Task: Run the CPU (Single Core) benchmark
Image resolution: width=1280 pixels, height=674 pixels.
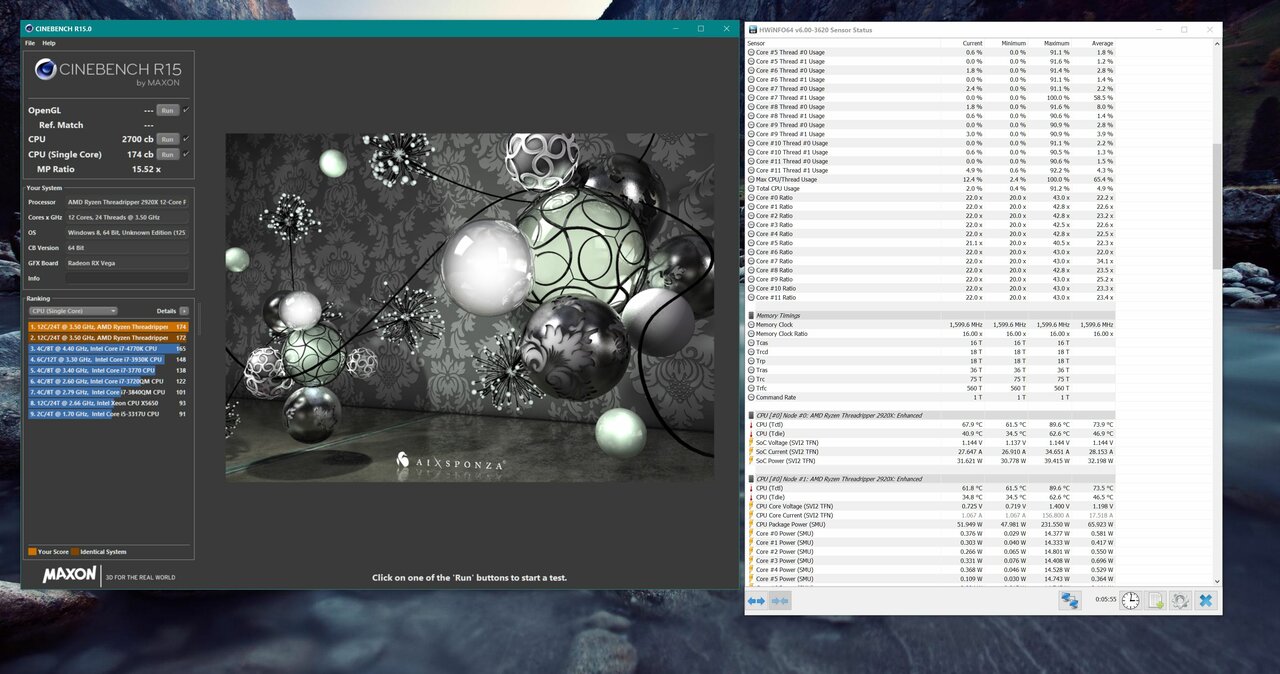Action: (x=168, y=154)
